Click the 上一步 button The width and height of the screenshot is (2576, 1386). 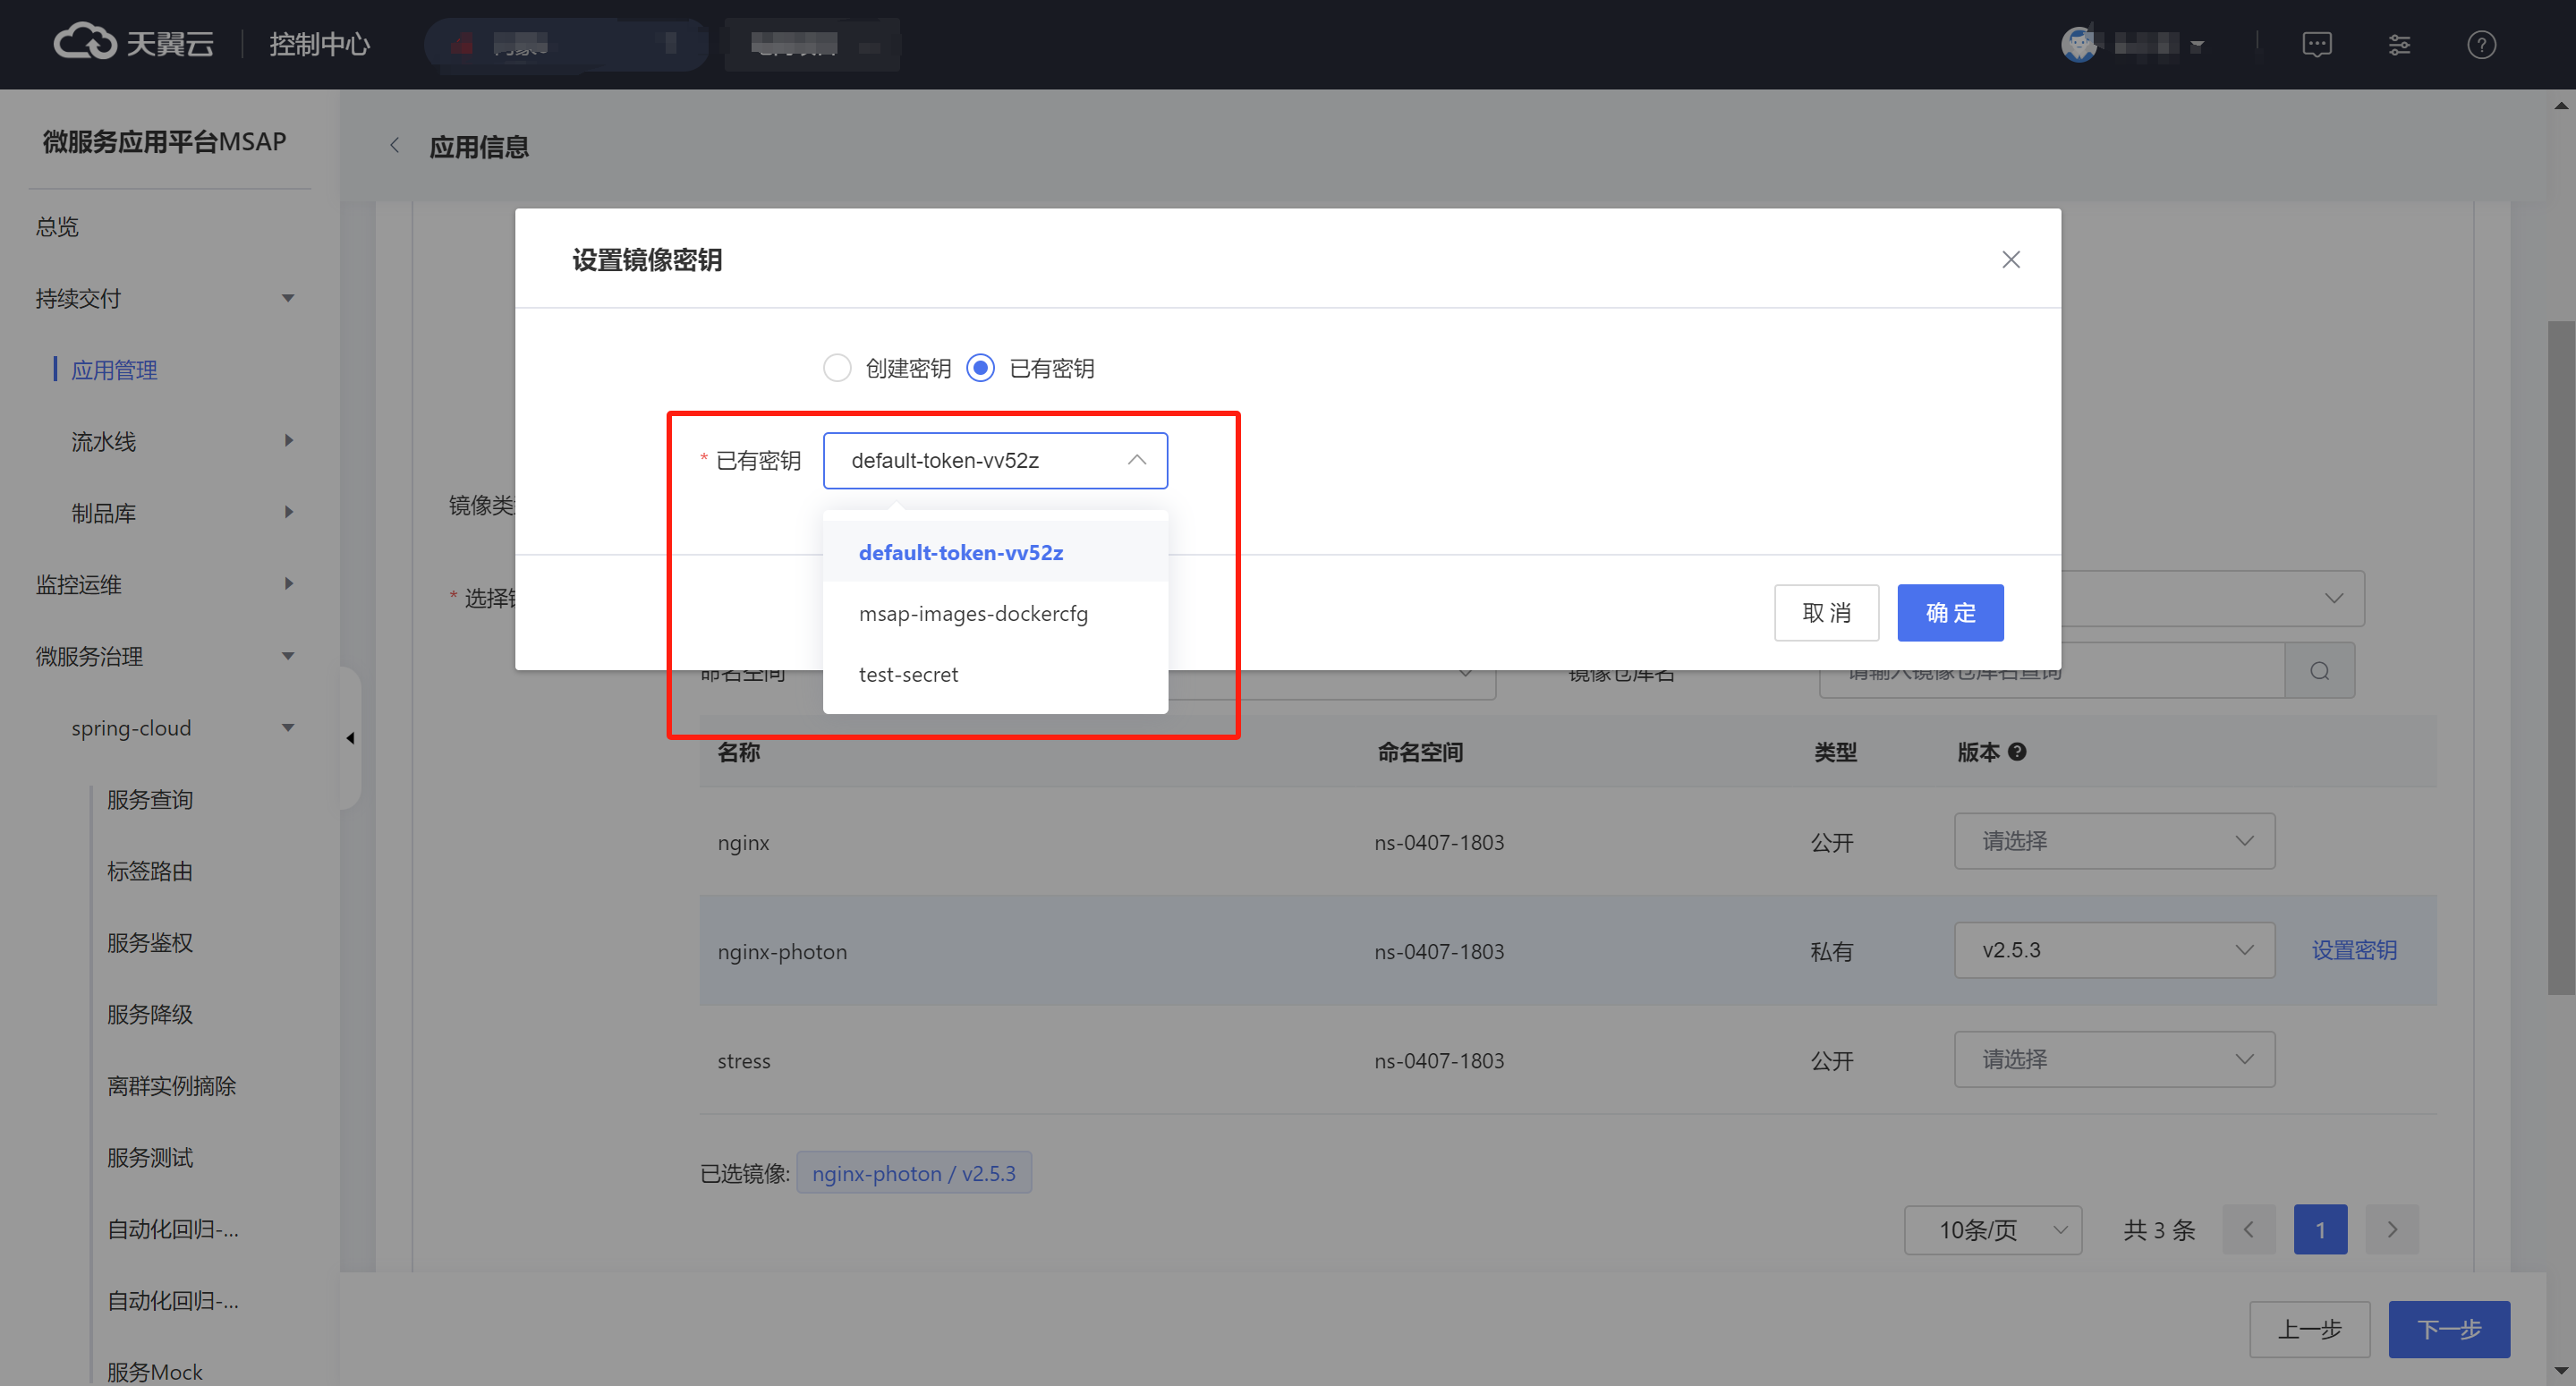coord(2309,1329)
